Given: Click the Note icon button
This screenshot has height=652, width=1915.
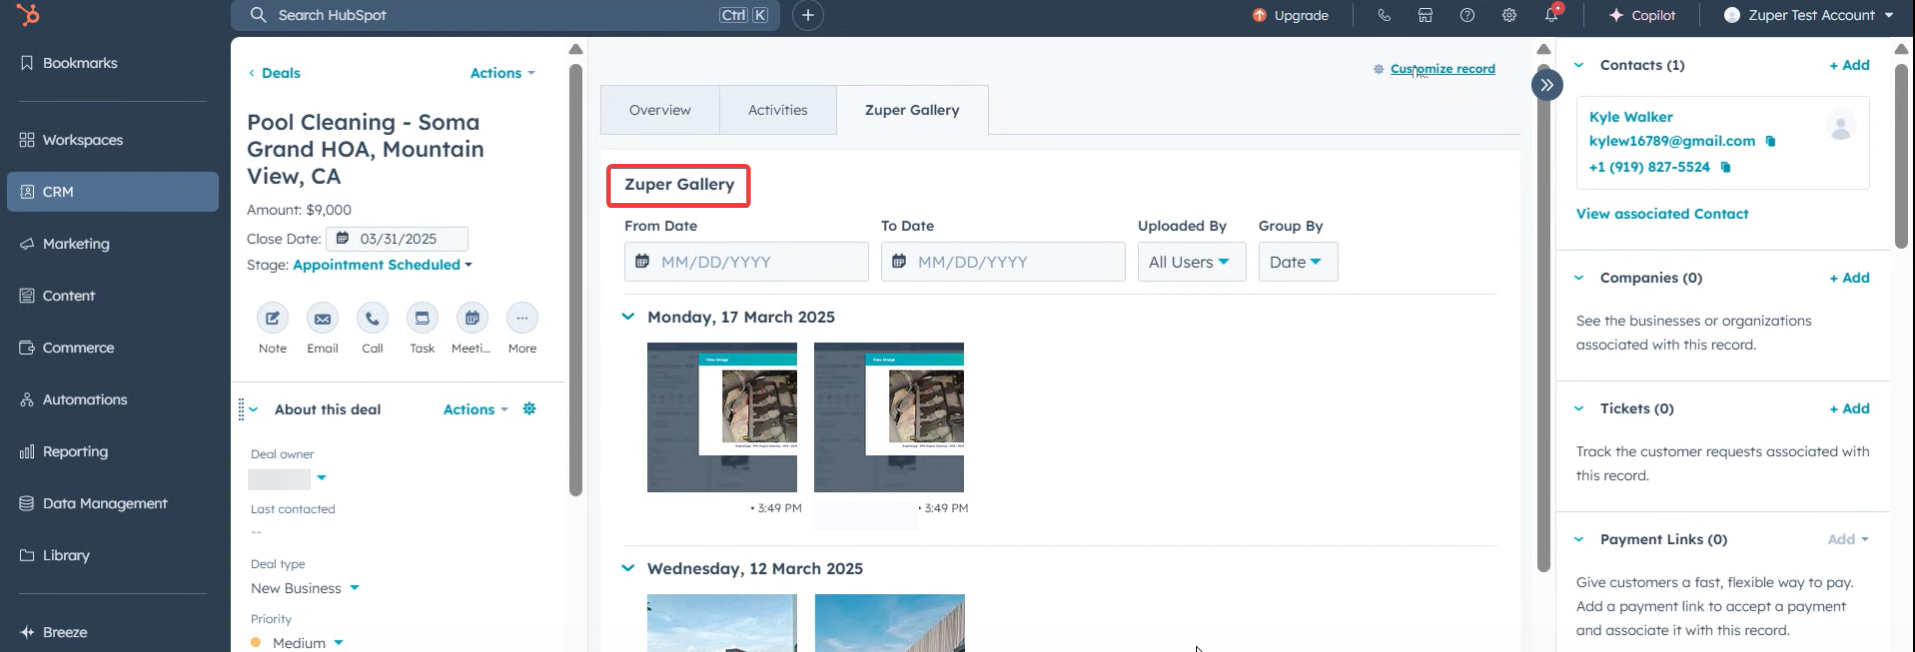Looking at the screenshot, I should 272,319.
